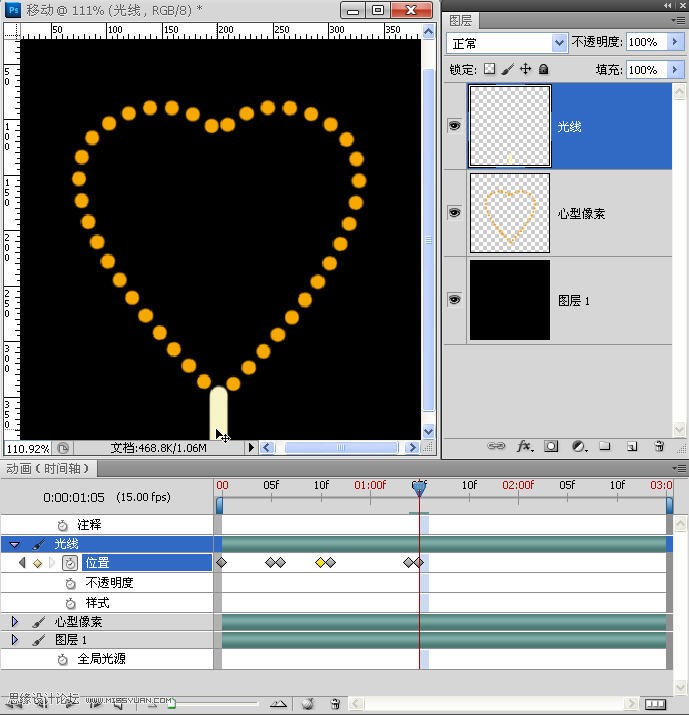Enable 全局光源 stopwatch
This screenshot has height=715, width=689.
click(x=62, y=659)
